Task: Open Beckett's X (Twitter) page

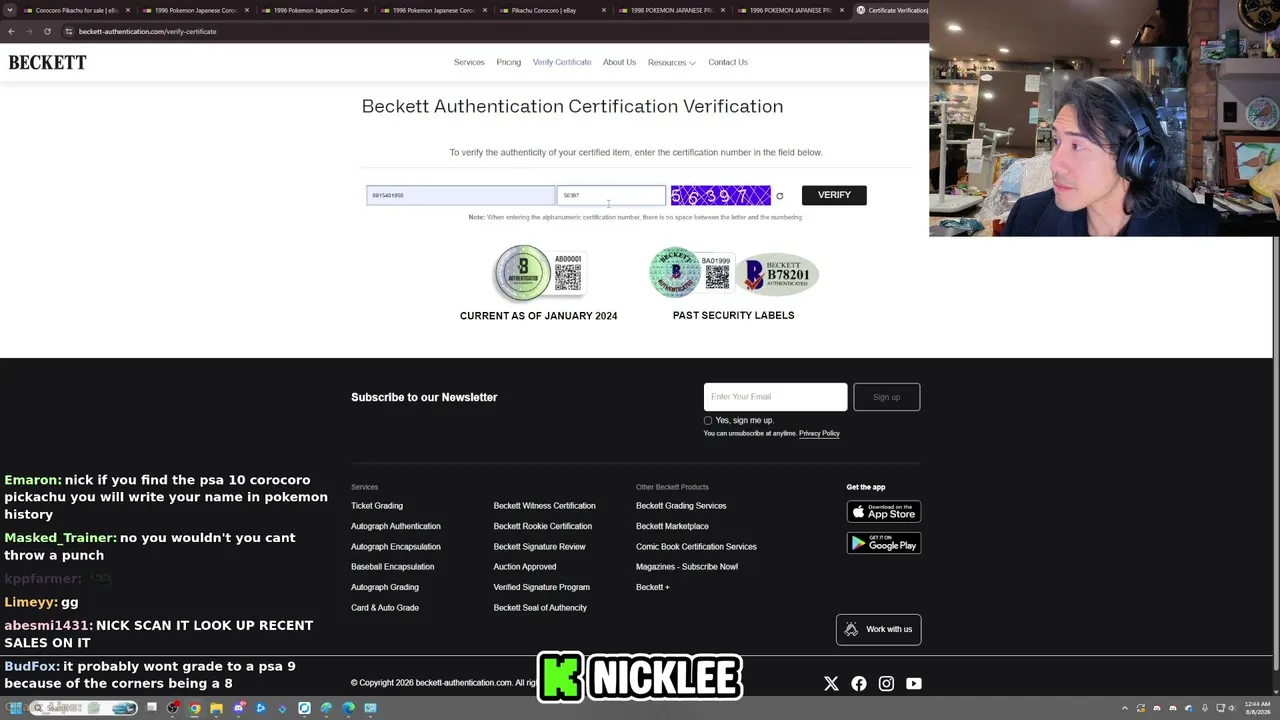Action: tap(831, 684)
